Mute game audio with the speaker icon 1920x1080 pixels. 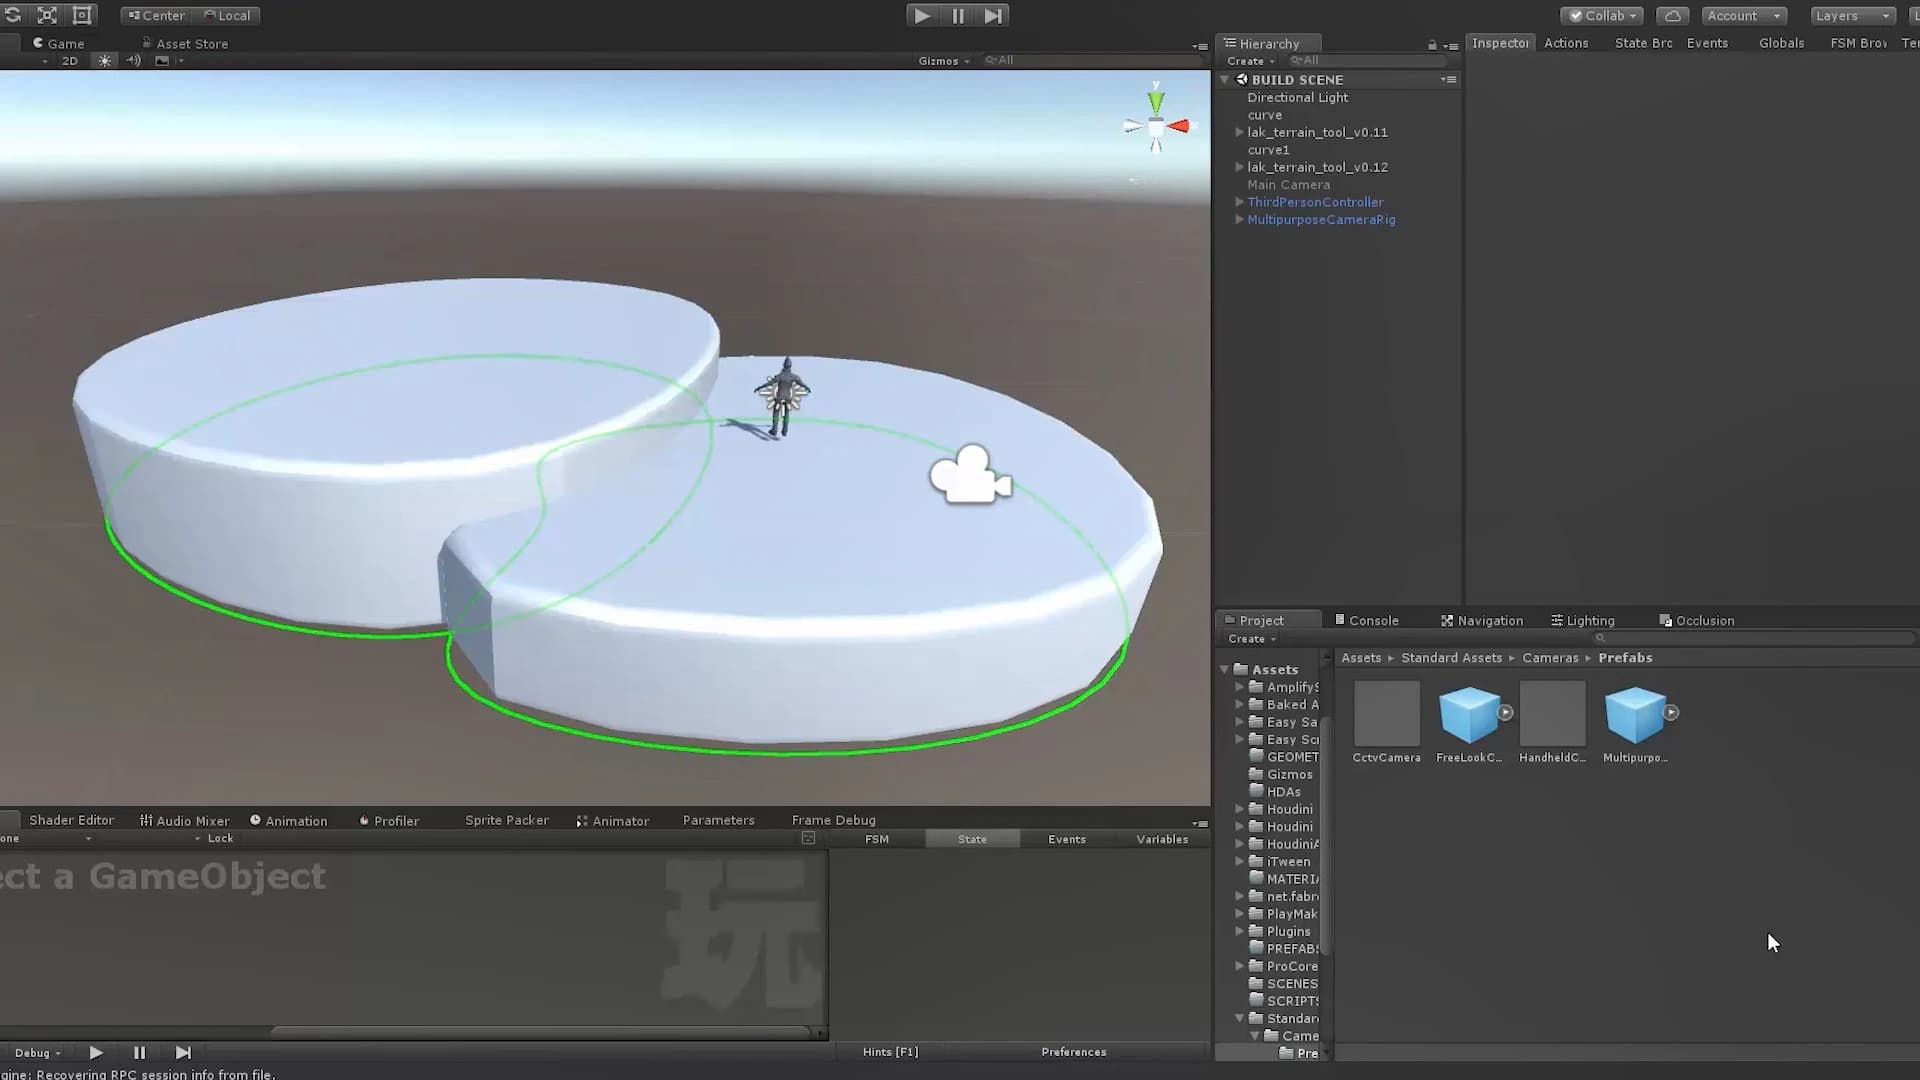134,61
